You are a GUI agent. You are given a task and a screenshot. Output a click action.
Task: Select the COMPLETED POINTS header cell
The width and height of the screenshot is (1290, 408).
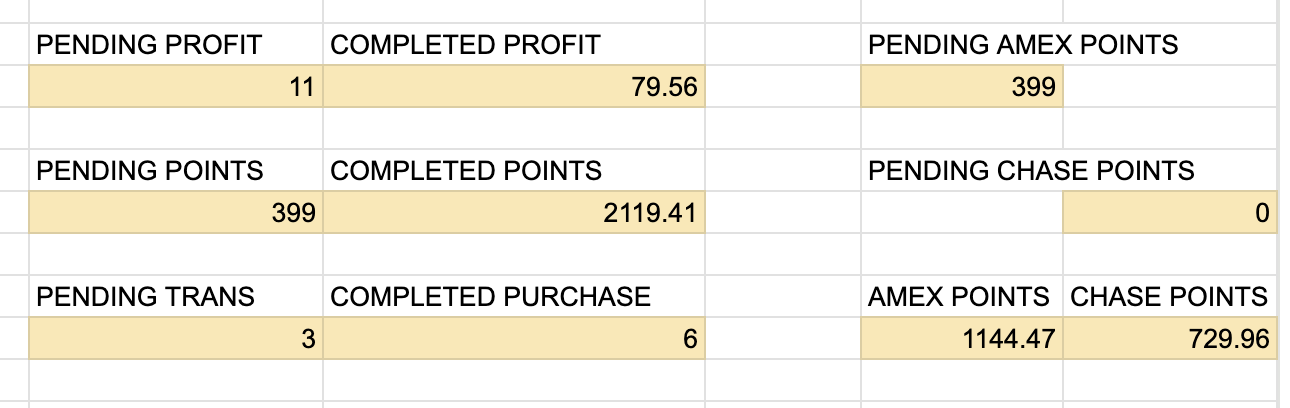pos(466,171)
